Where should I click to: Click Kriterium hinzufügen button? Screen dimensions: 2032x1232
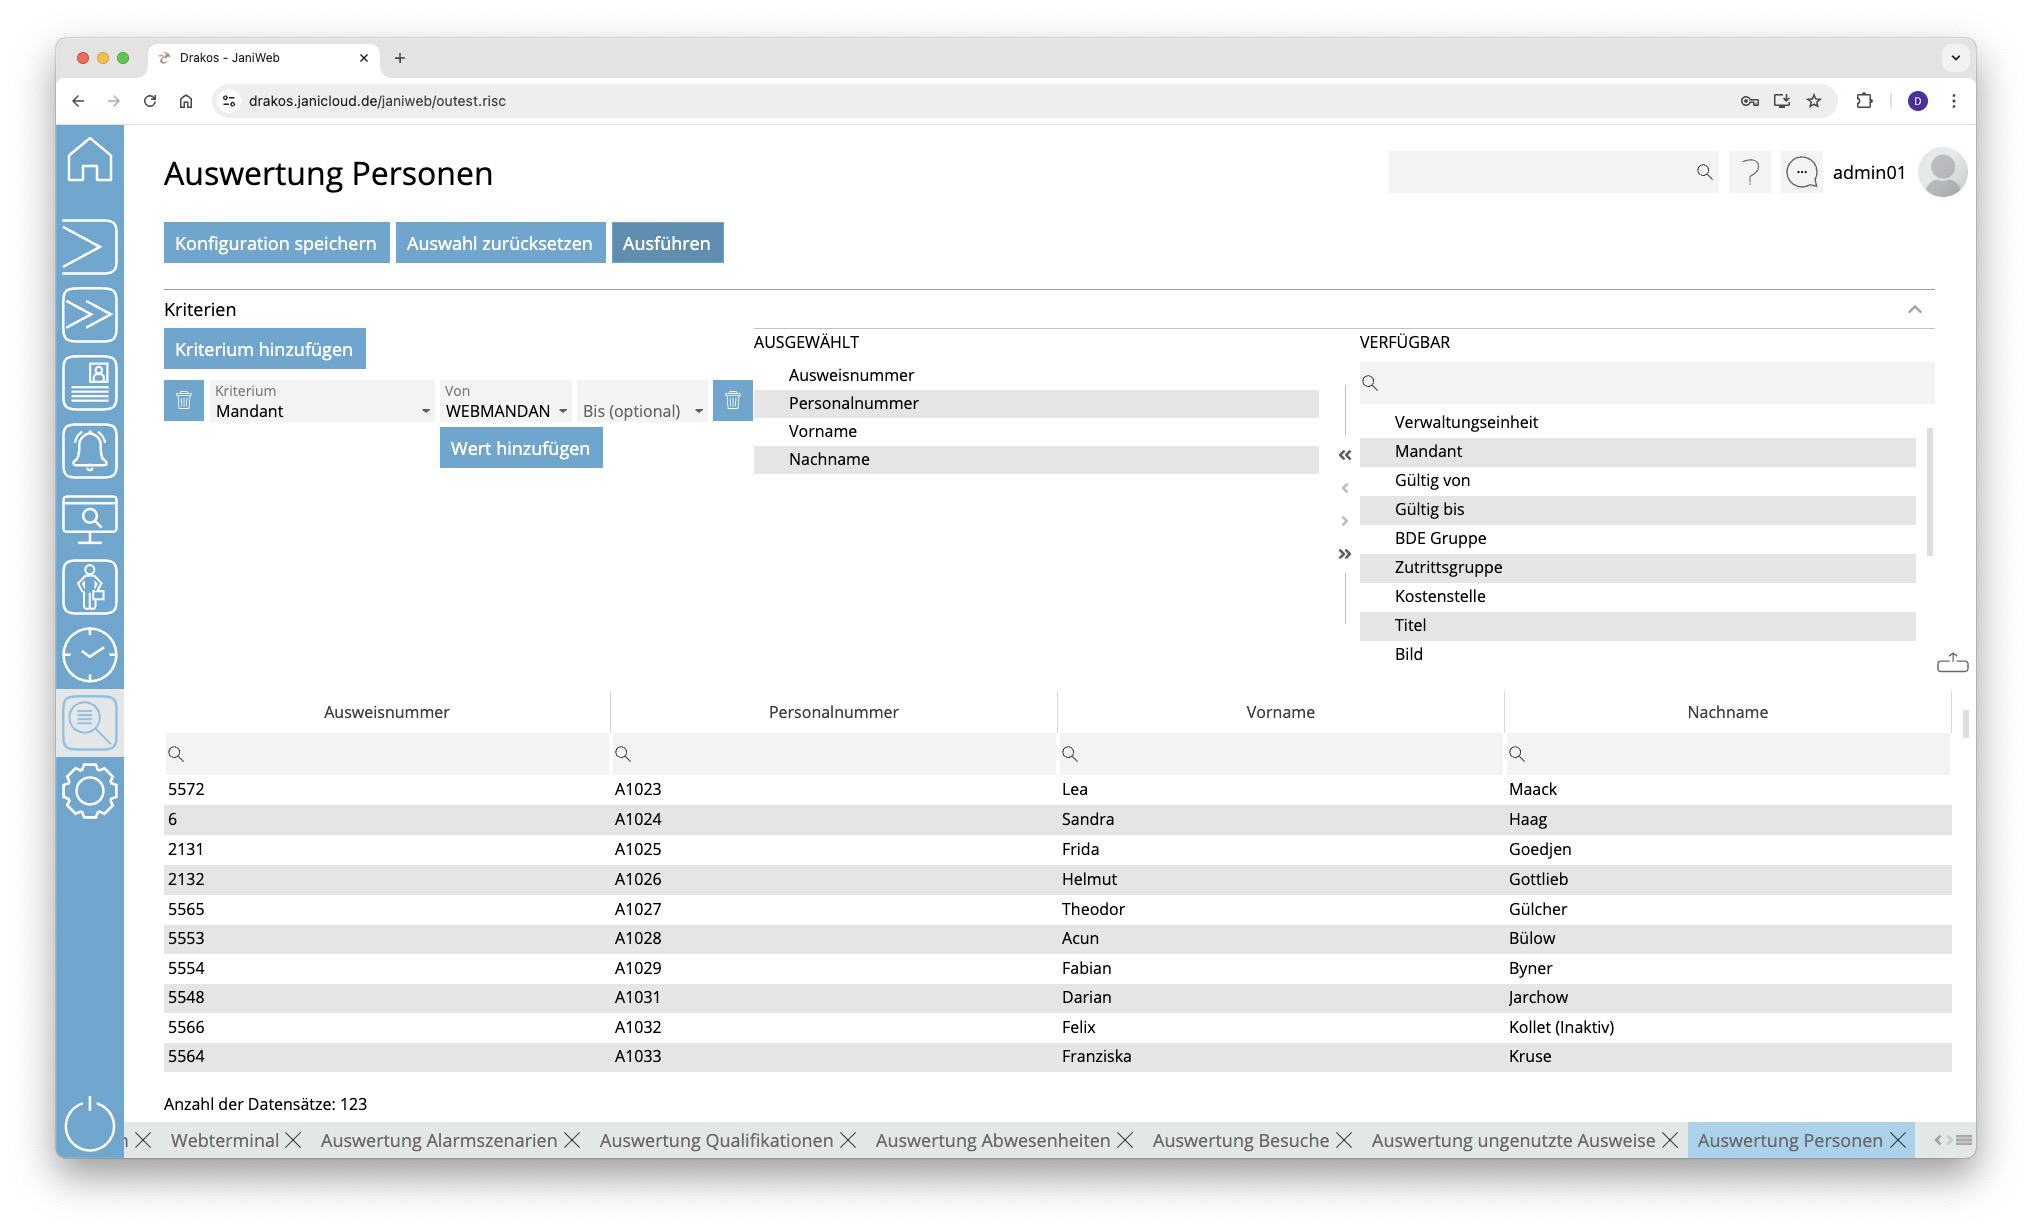click(264, 349)
